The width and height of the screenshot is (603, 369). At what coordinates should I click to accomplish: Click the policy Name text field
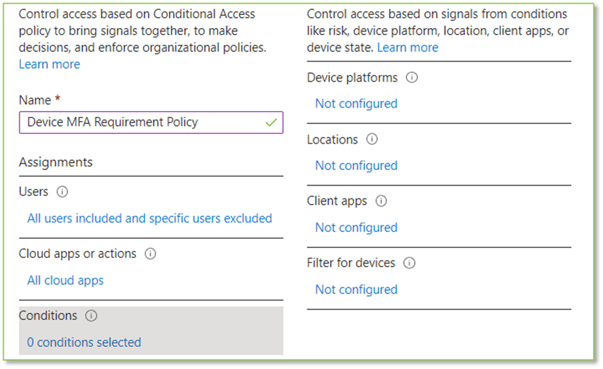pos(151,123)
